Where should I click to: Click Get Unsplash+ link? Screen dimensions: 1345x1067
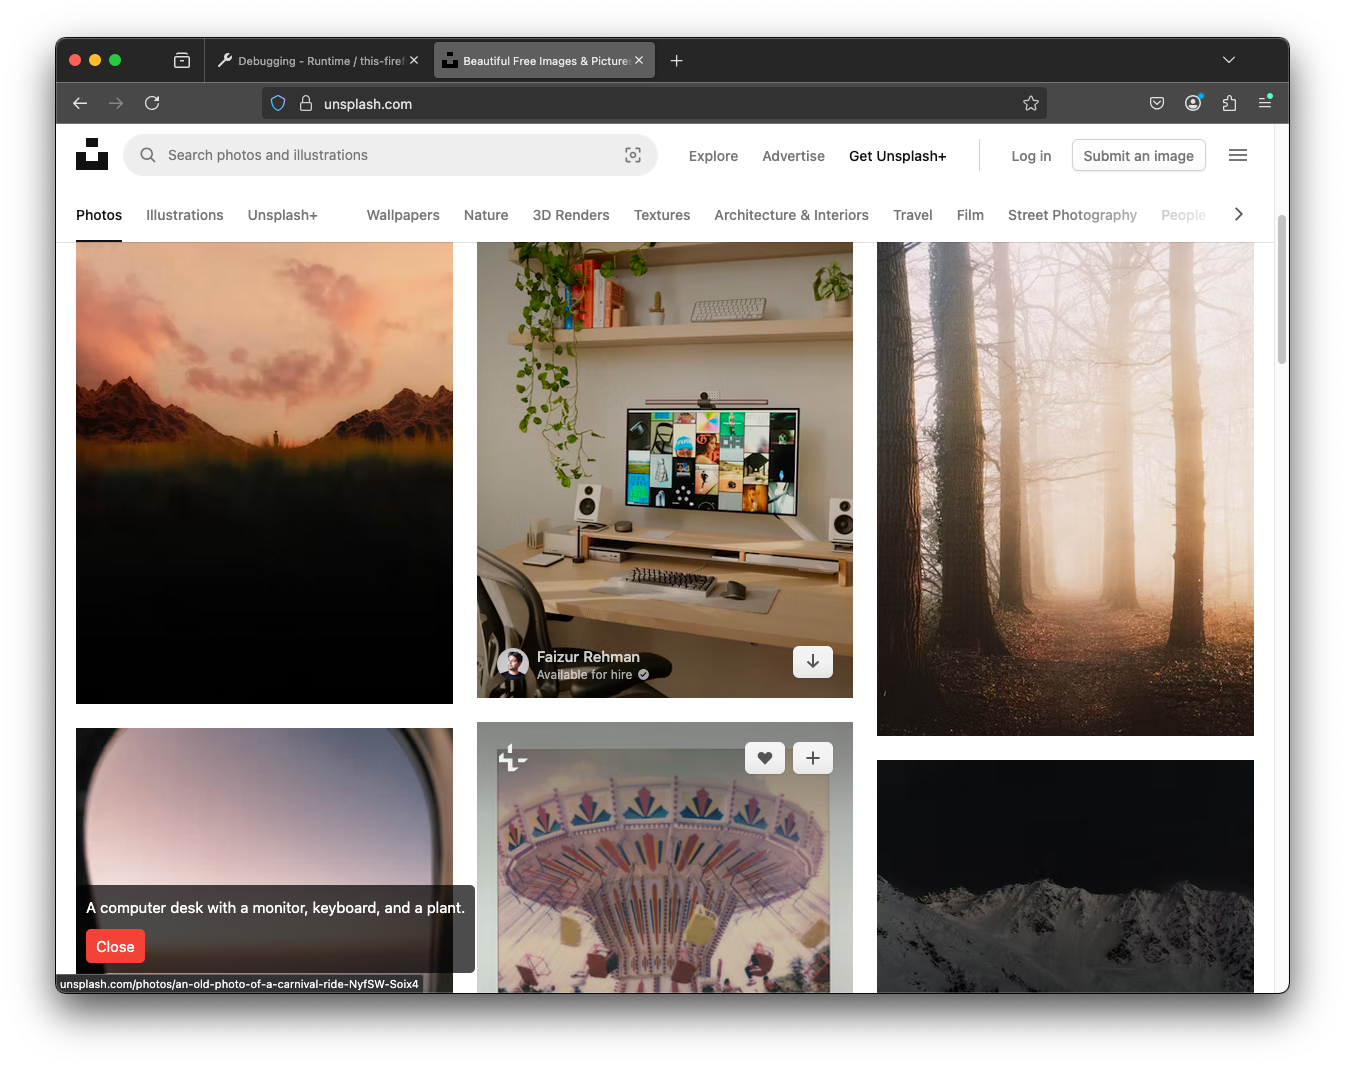click(897, 156)
